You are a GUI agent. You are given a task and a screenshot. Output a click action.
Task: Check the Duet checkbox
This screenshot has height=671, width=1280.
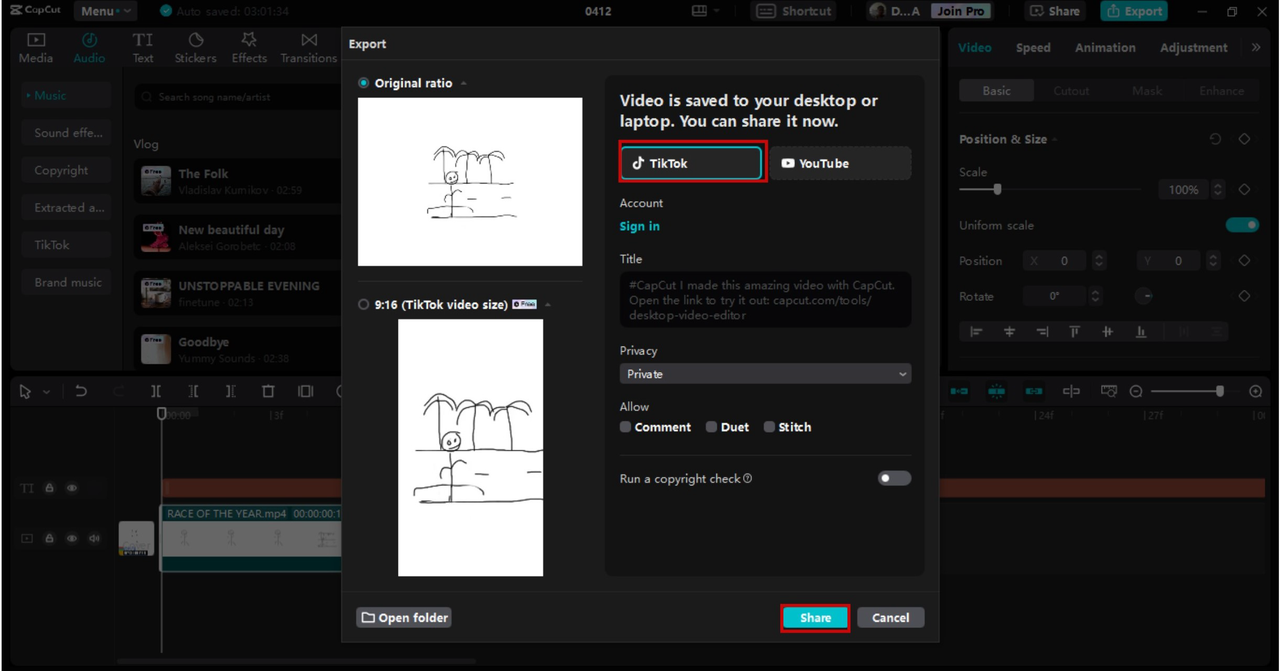(711, 427)
